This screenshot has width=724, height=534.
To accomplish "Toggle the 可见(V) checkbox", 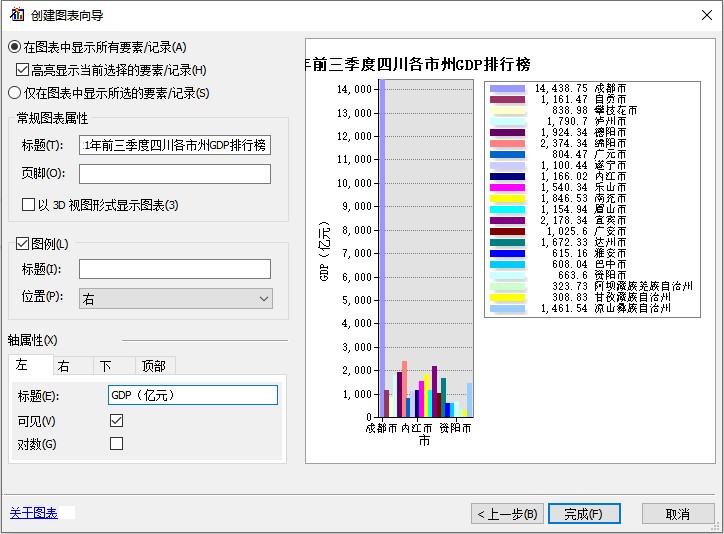I will (116, 420).
